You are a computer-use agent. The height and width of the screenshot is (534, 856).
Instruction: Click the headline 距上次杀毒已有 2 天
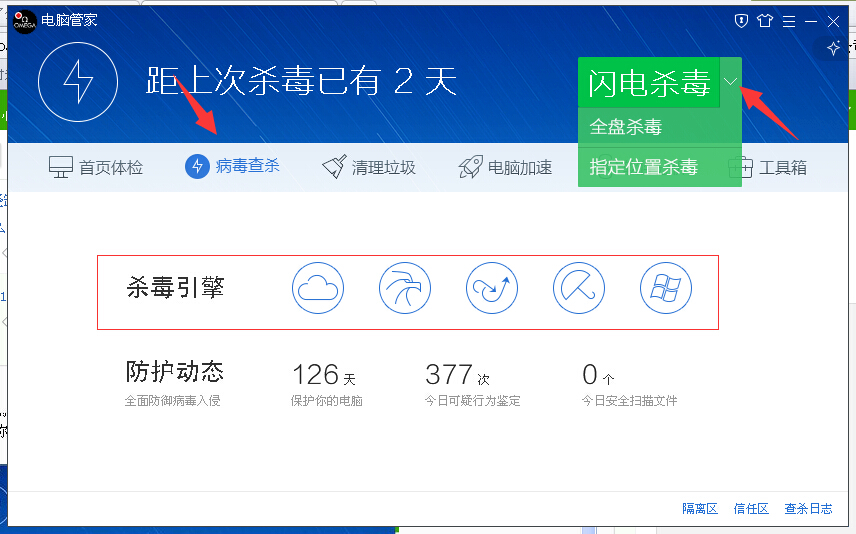click(301, 81)
